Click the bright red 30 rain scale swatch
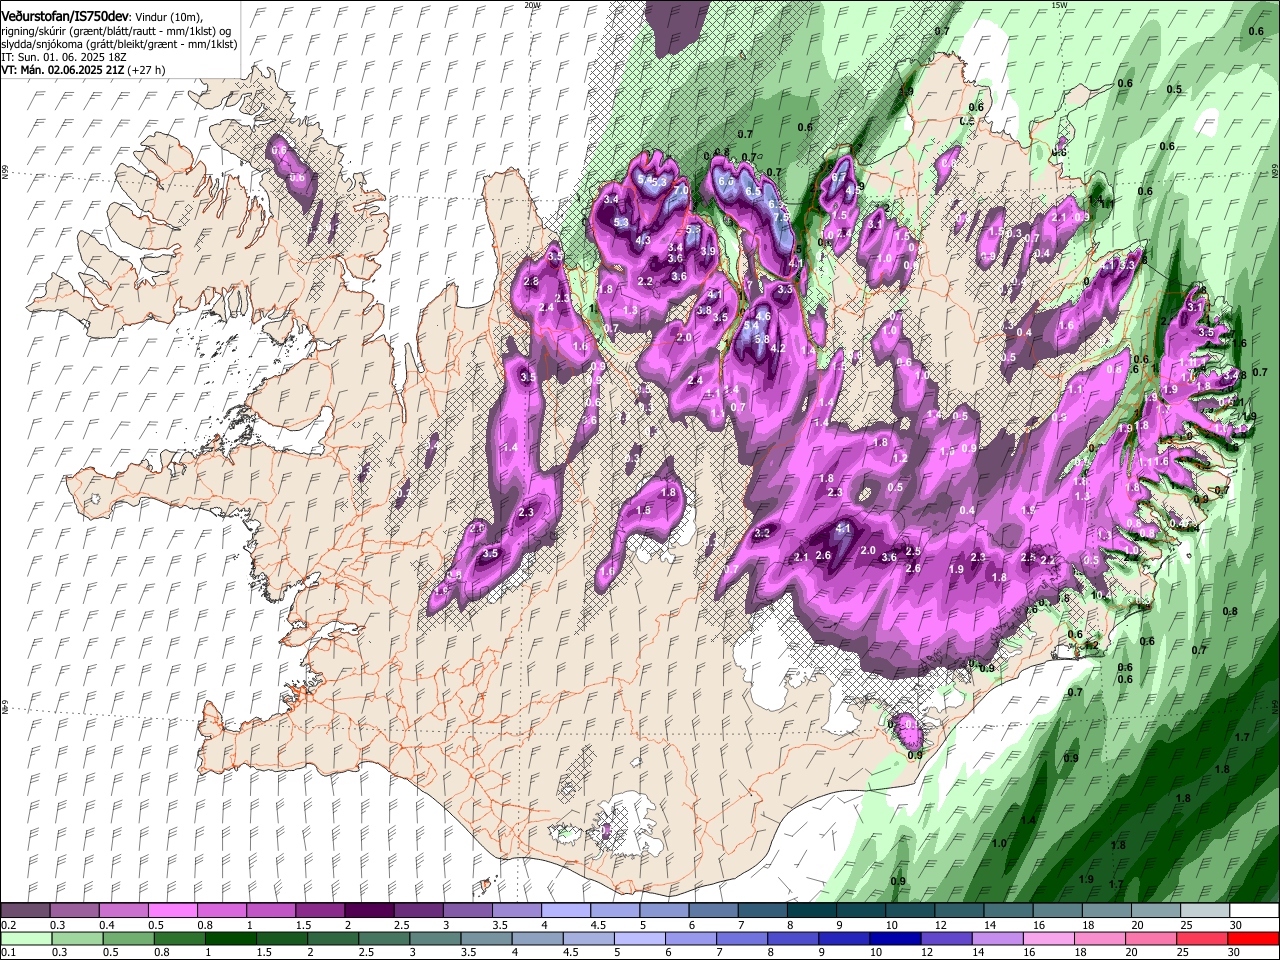1280x960 pixels. pos(1254,939)
